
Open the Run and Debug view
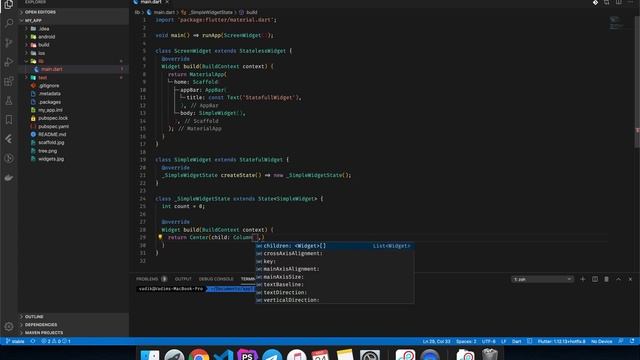coord(9,62)
